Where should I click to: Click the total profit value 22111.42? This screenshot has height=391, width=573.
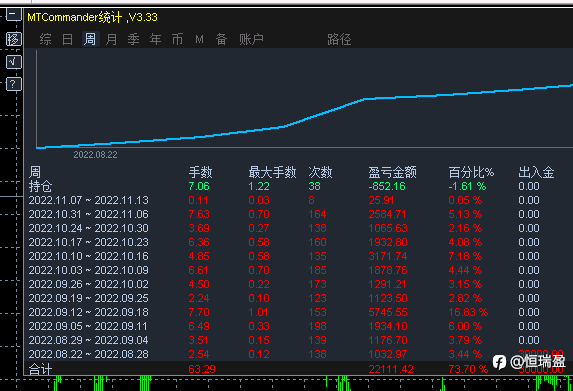click(x=391, y=369)
